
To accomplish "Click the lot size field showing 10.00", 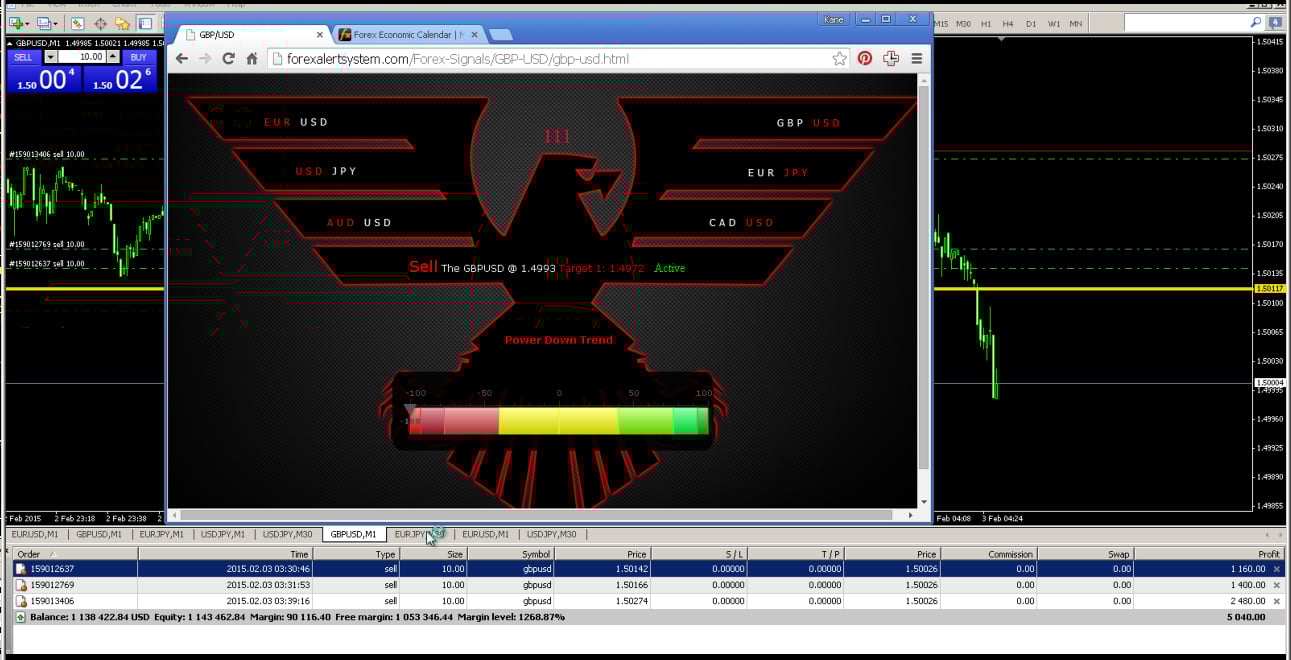I will (82, 57).
